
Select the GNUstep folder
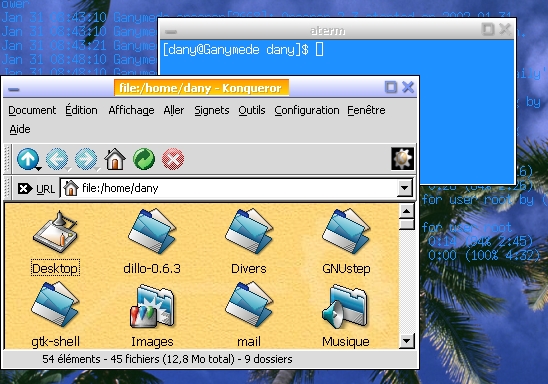point(346,231)
